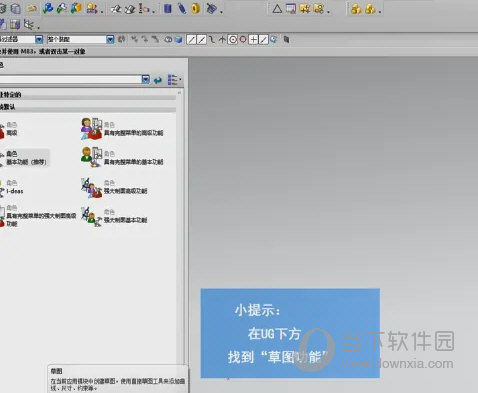The image size is (478, 393).
Task: Click the blue back arrow in roles panel
Action: tap(157, 80)
